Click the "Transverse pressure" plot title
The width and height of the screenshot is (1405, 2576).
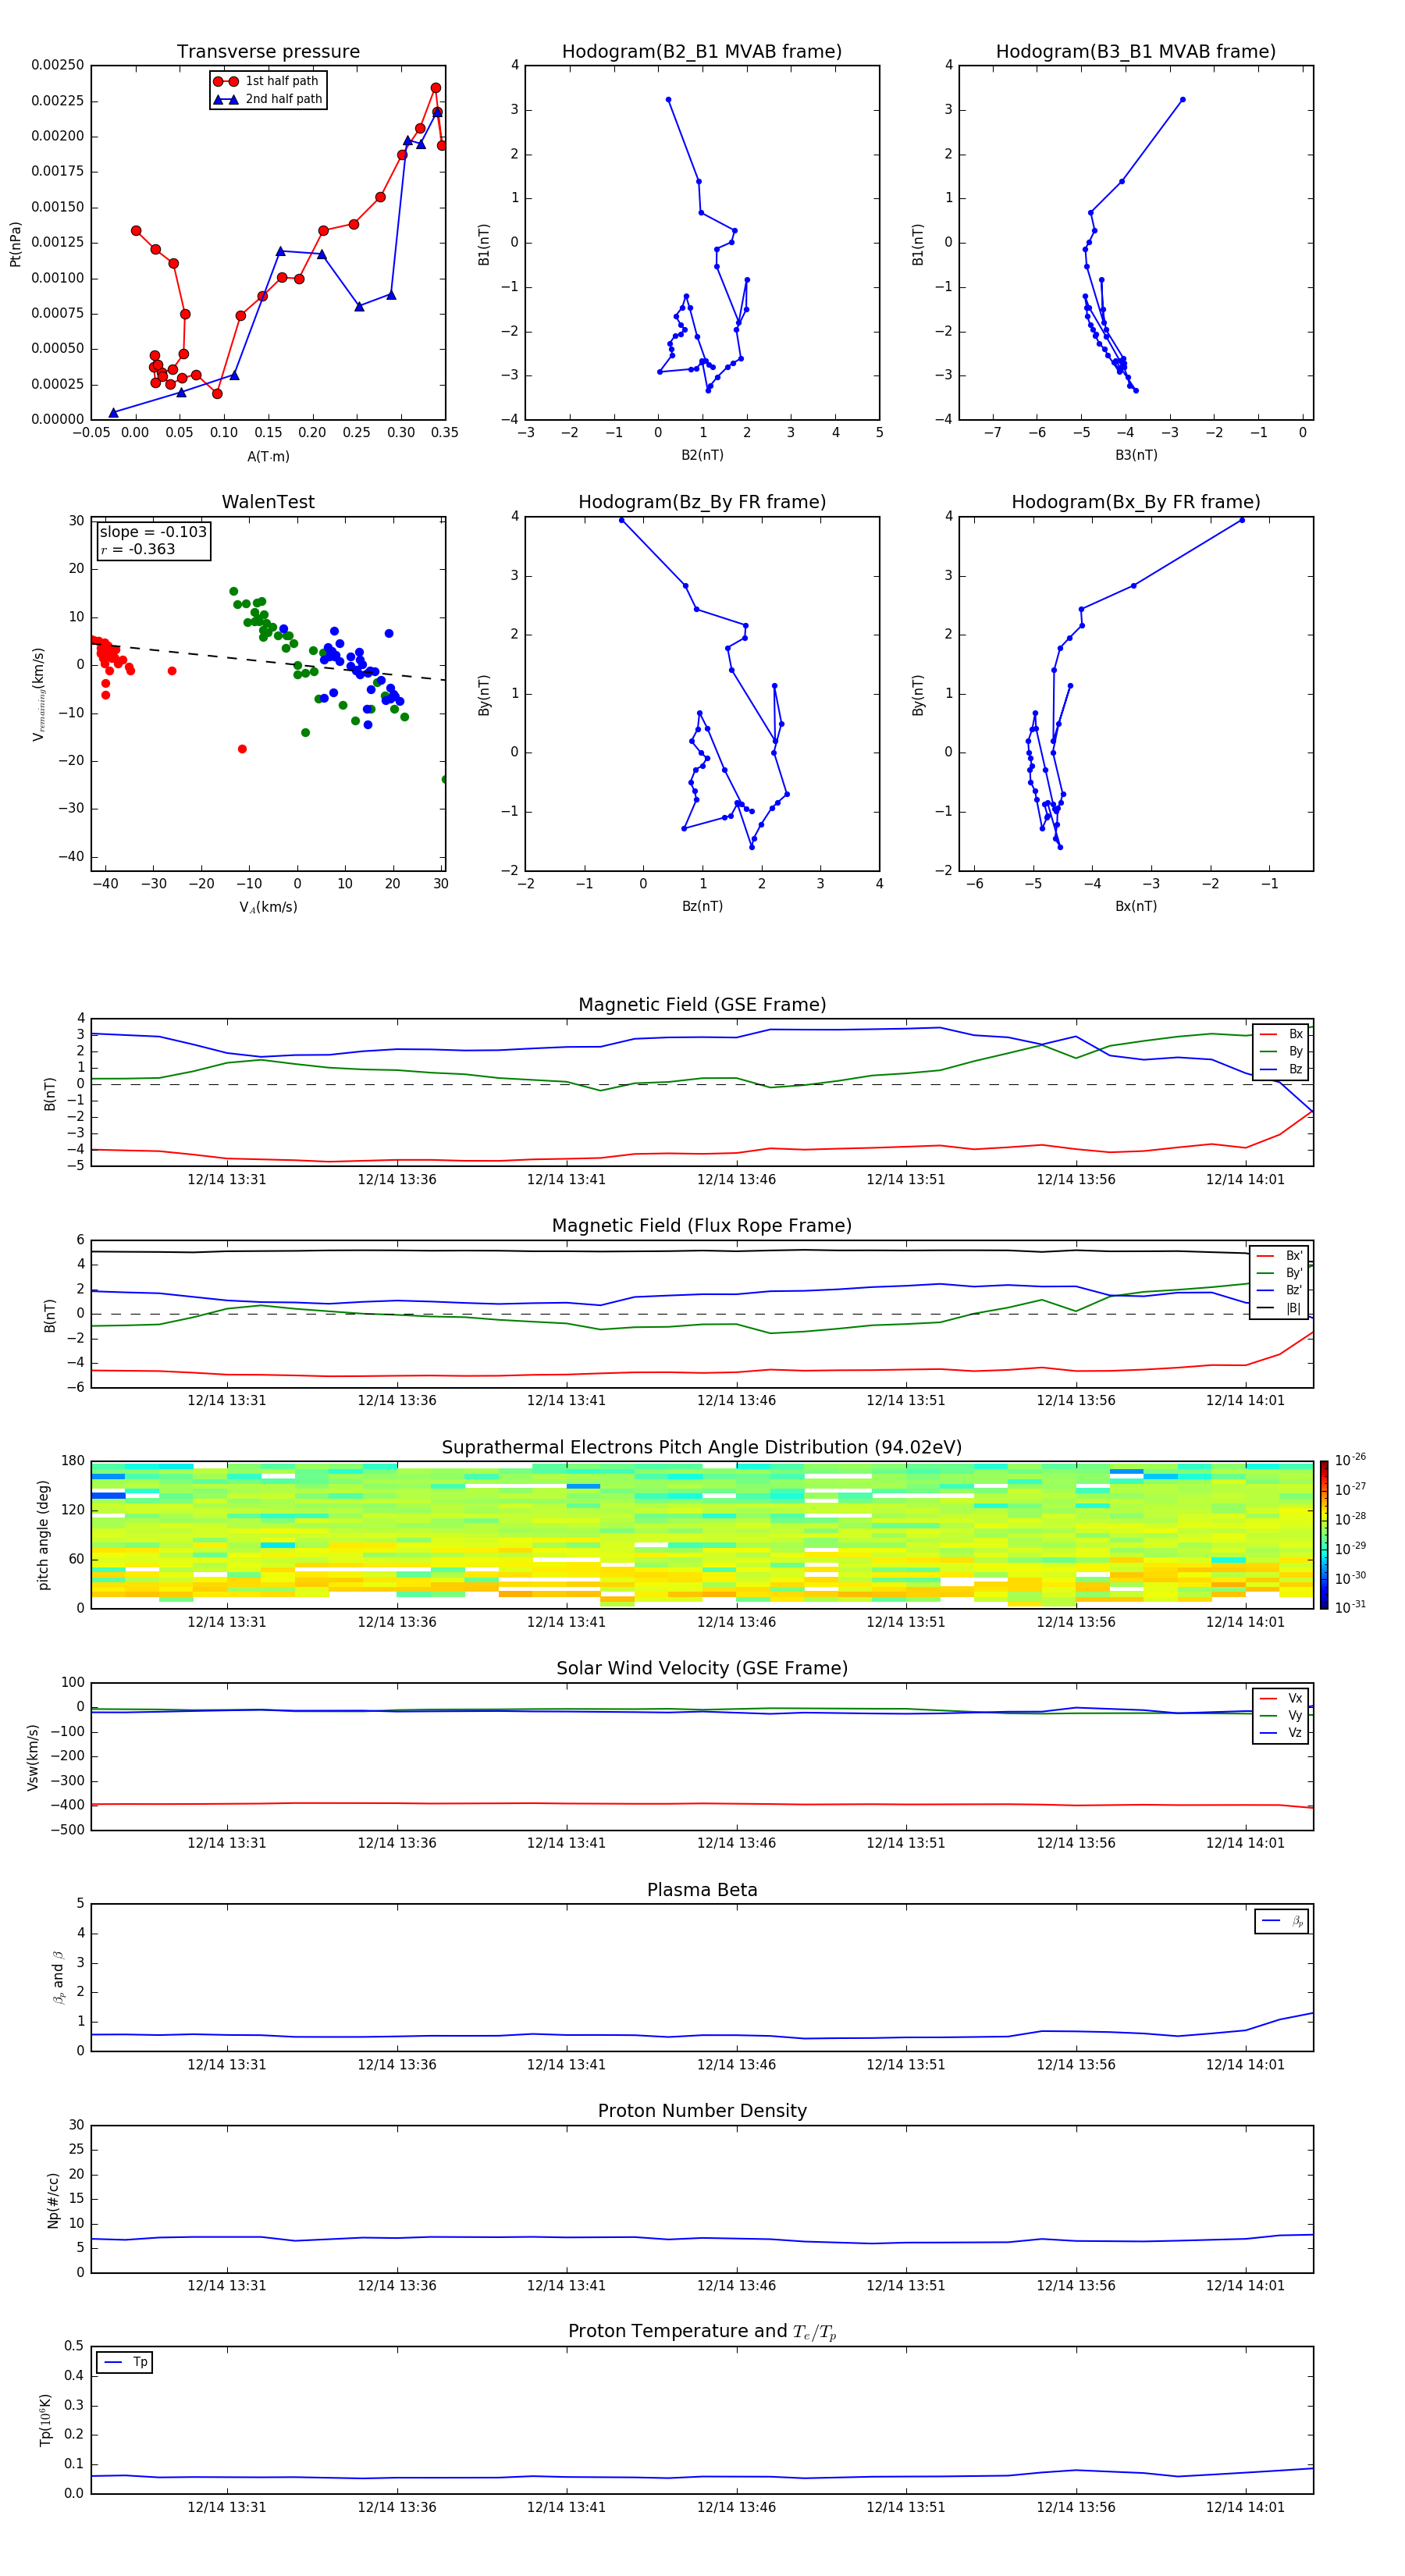(x=268, y=52)
